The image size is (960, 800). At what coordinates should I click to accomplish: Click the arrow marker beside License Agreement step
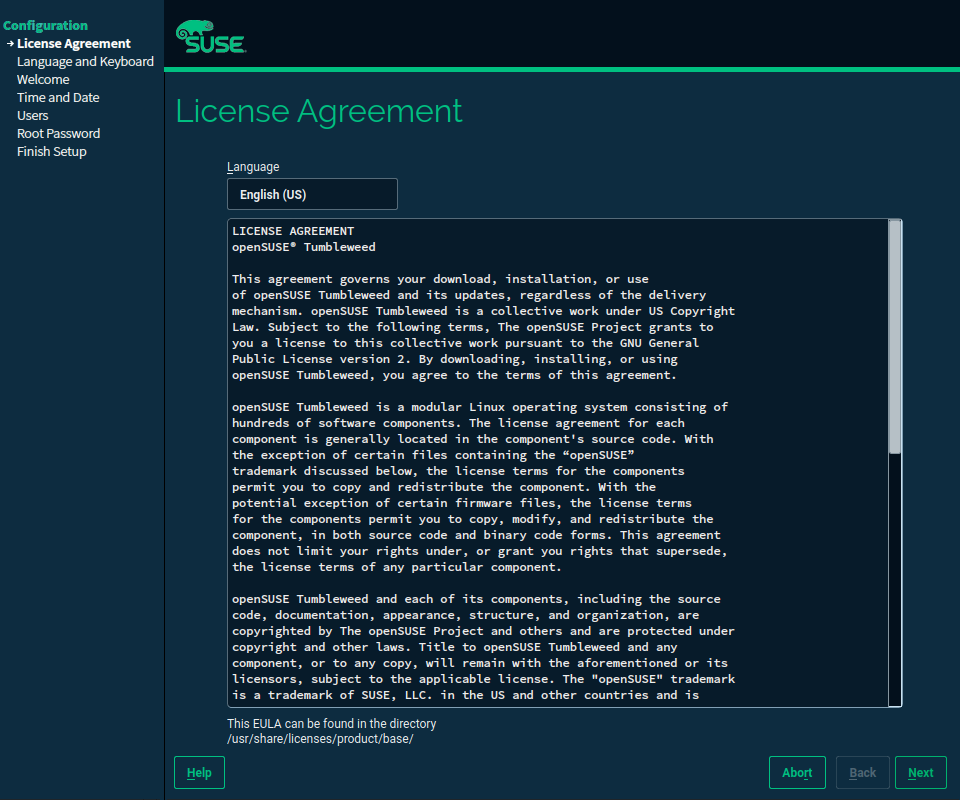9,44
